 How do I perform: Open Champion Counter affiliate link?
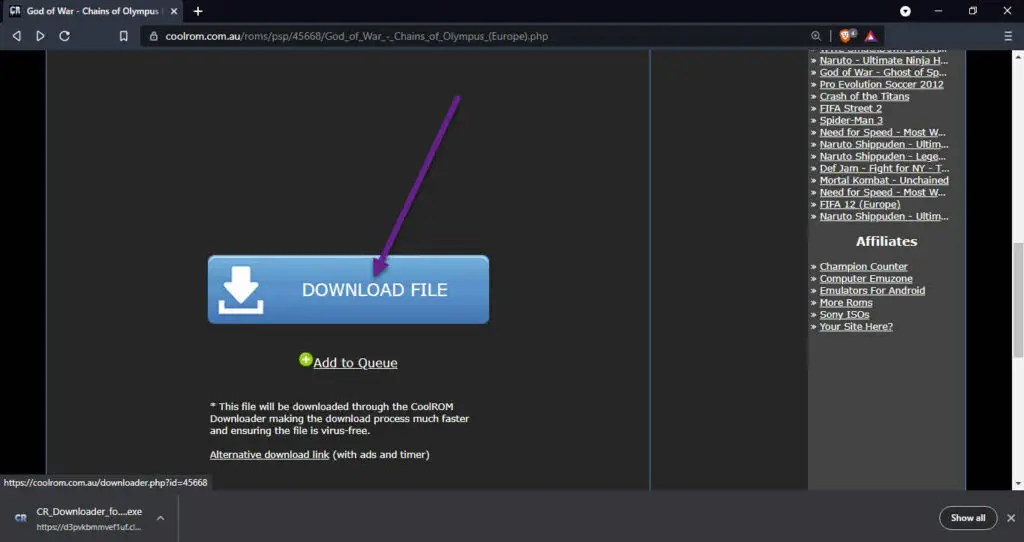[x=863, y=266]
